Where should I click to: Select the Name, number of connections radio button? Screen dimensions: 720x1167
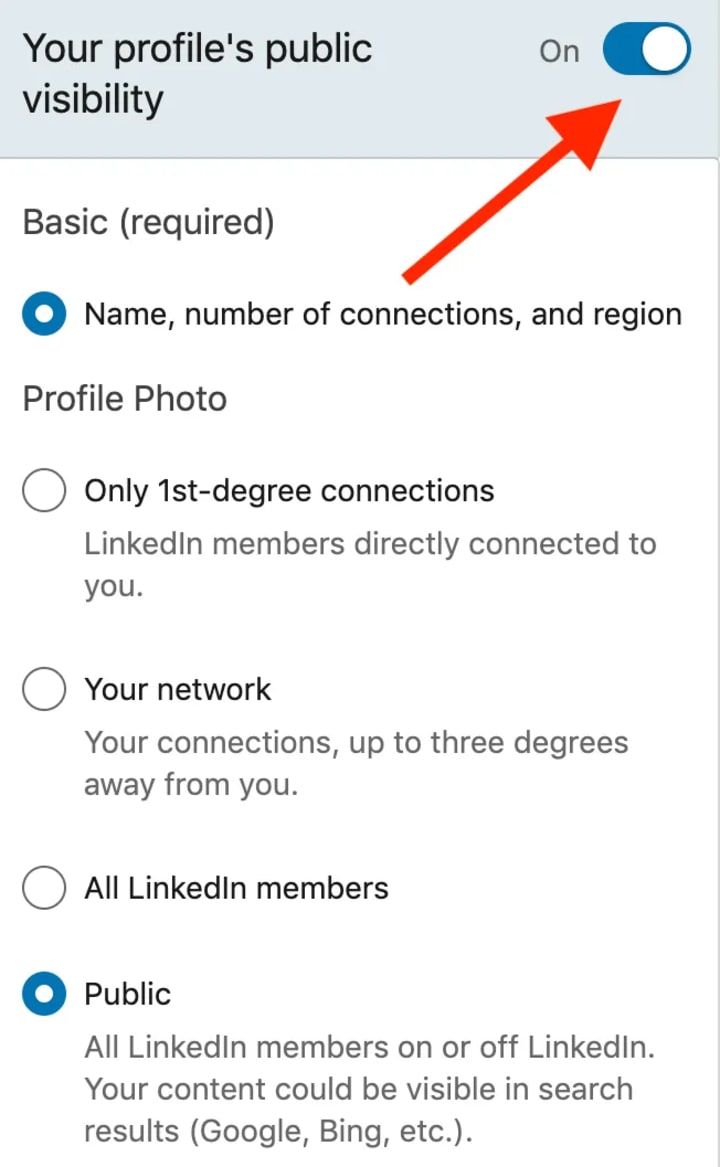coord(44,315)
